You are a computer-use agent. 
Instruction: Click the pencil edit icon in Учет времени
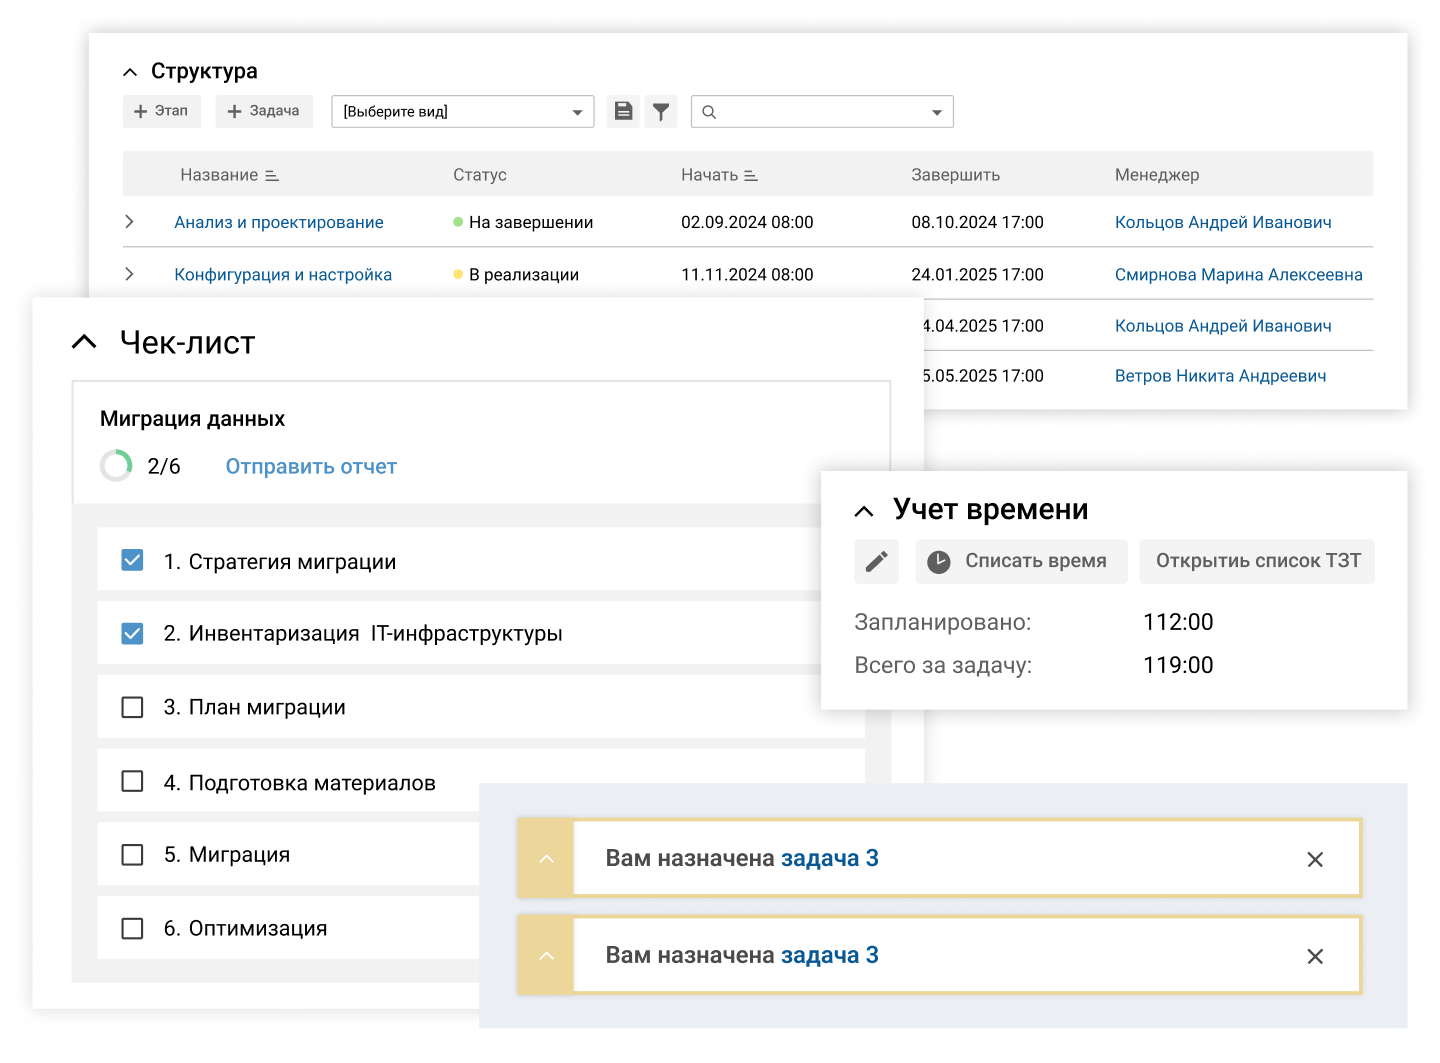[876, 561]
